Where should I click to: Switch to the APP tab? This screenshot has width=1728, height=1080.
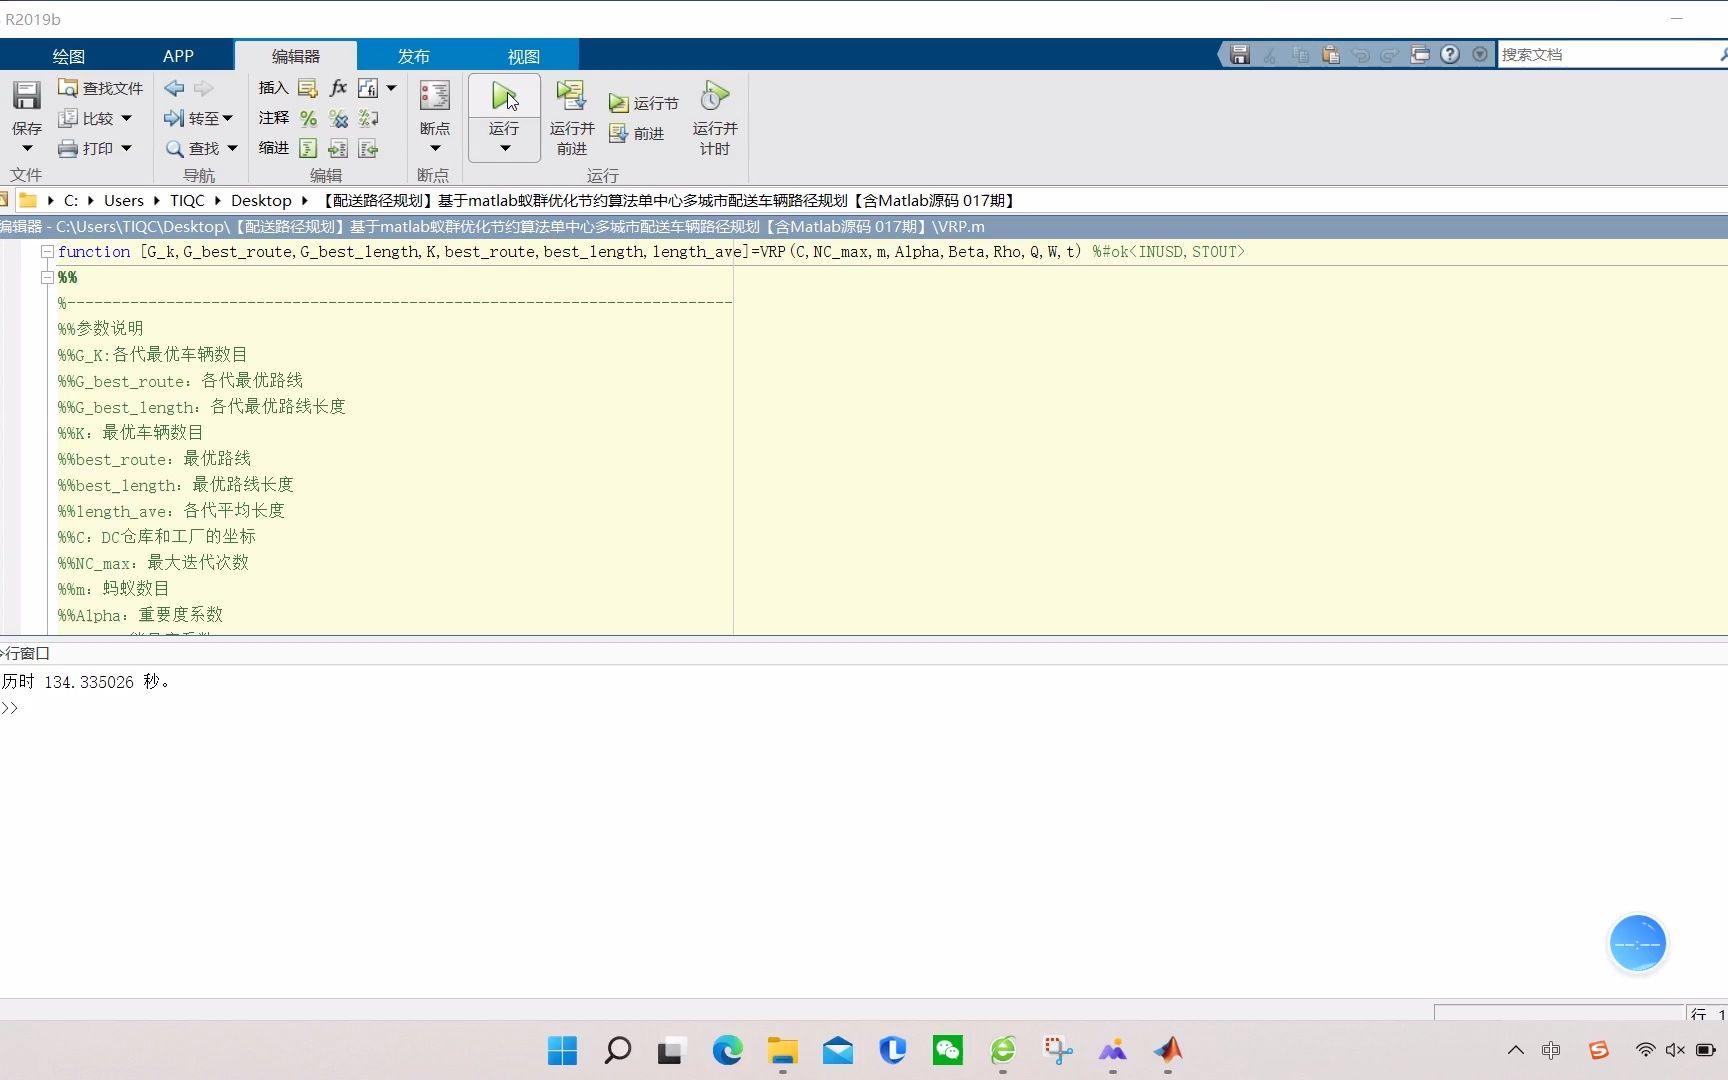tap(178, 56)
